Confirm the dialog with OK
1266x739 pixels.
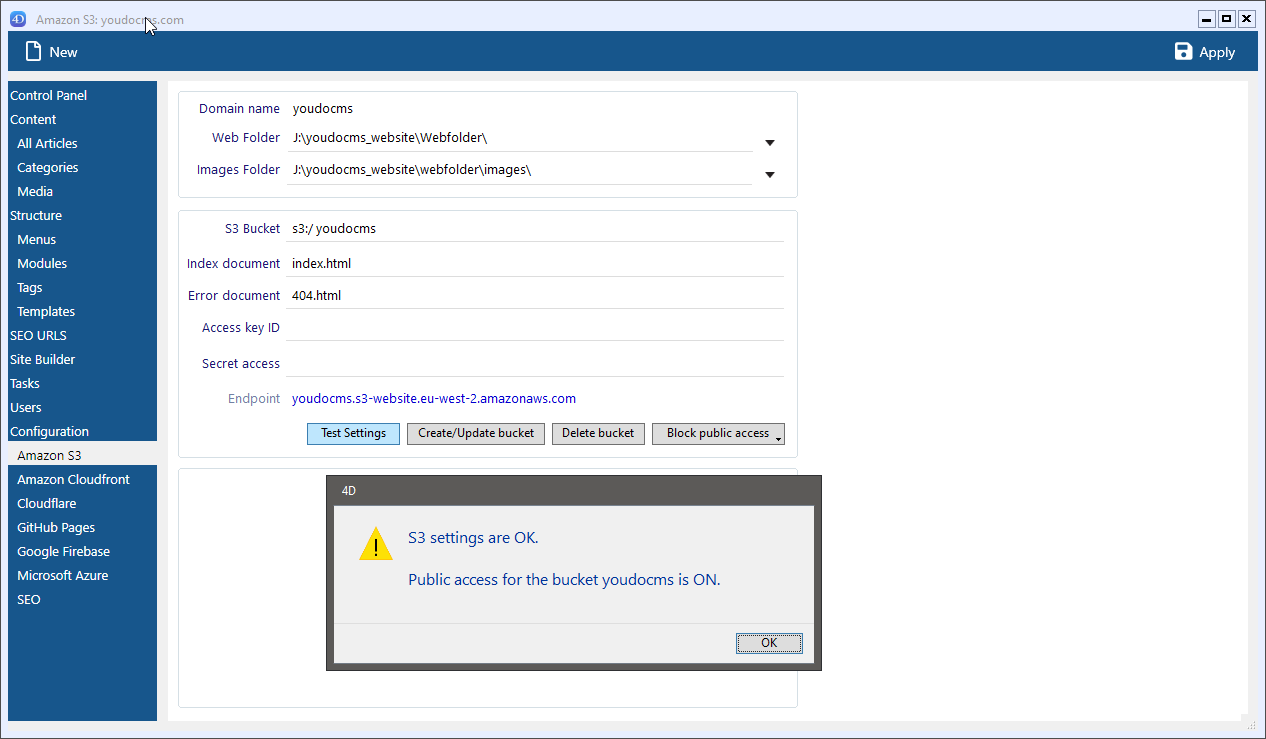point(769,642)
